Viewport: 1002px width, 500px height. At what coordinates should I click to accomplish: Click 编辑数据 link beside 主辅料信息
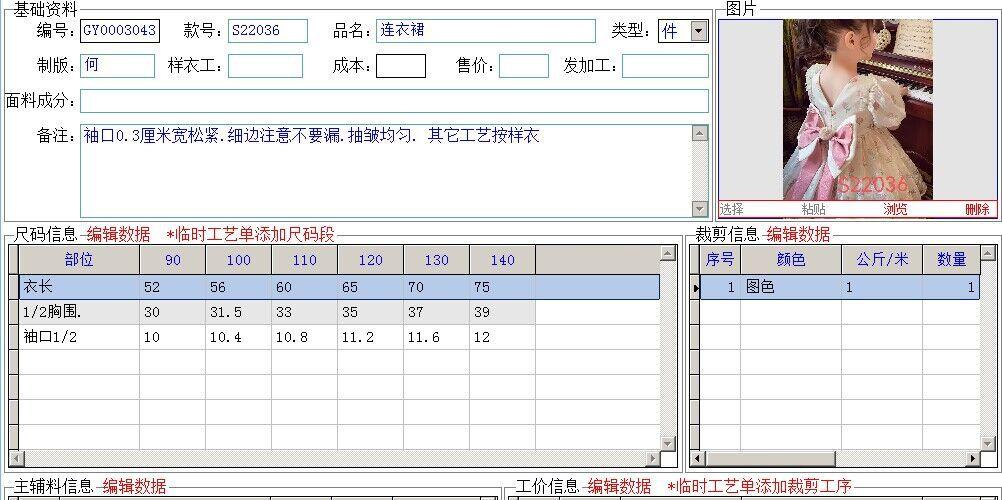(x=134, y=487)
